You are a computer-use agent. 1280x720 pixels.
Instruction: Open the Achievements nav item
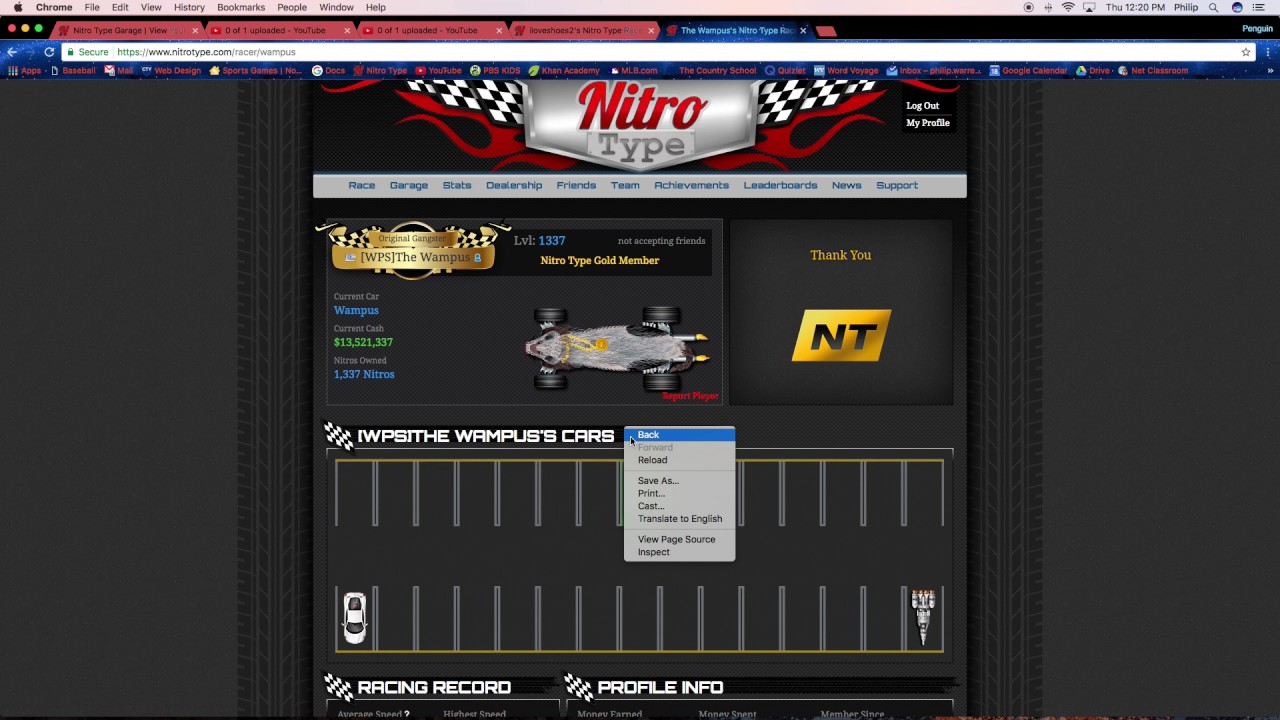click(x=691, y=185)
